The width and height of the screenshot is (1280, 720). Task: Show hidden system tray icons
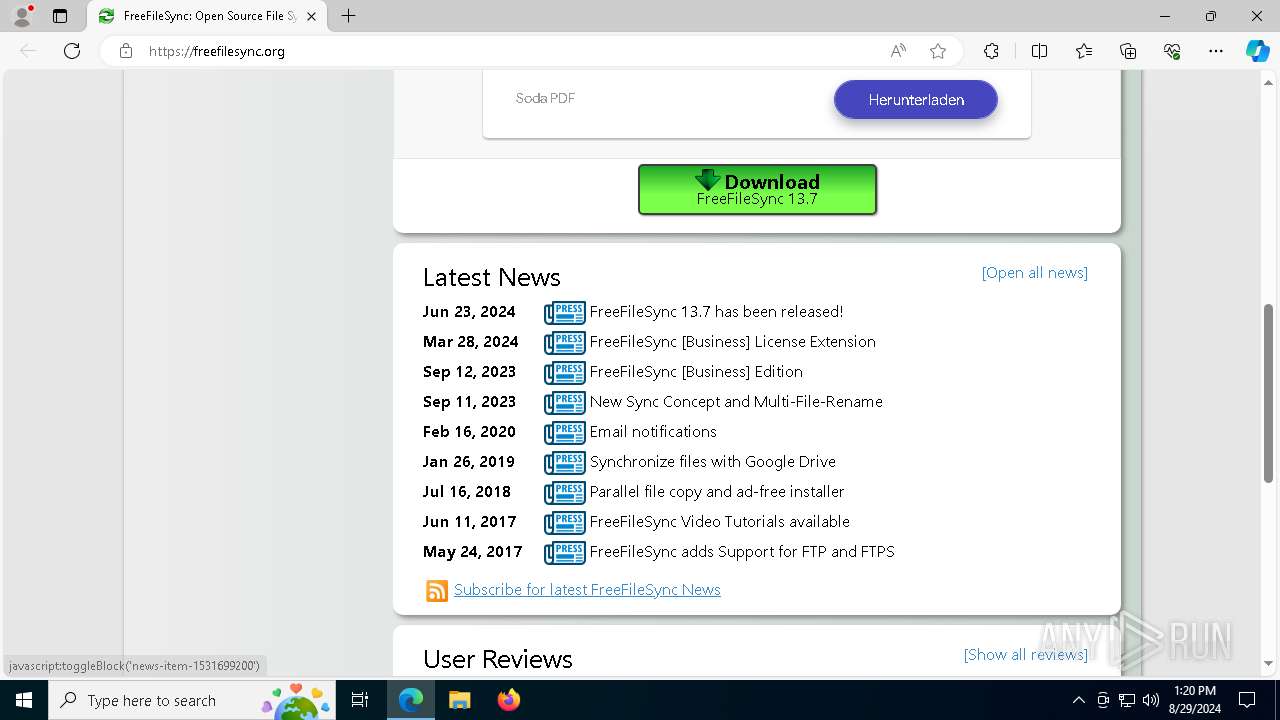click(x=1078, y=700)
